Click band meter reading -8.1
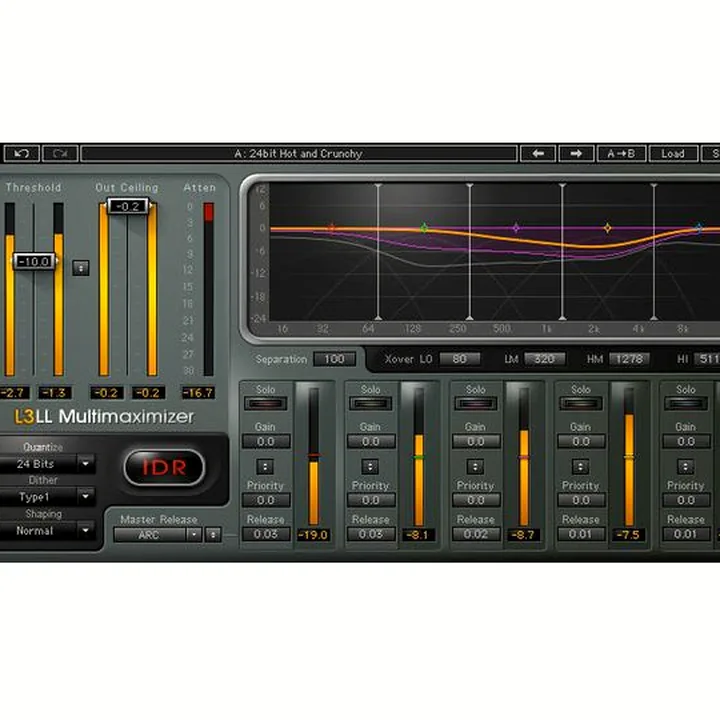Image resolution: width=720 pixels, height=720 pixels. (418, 535)
